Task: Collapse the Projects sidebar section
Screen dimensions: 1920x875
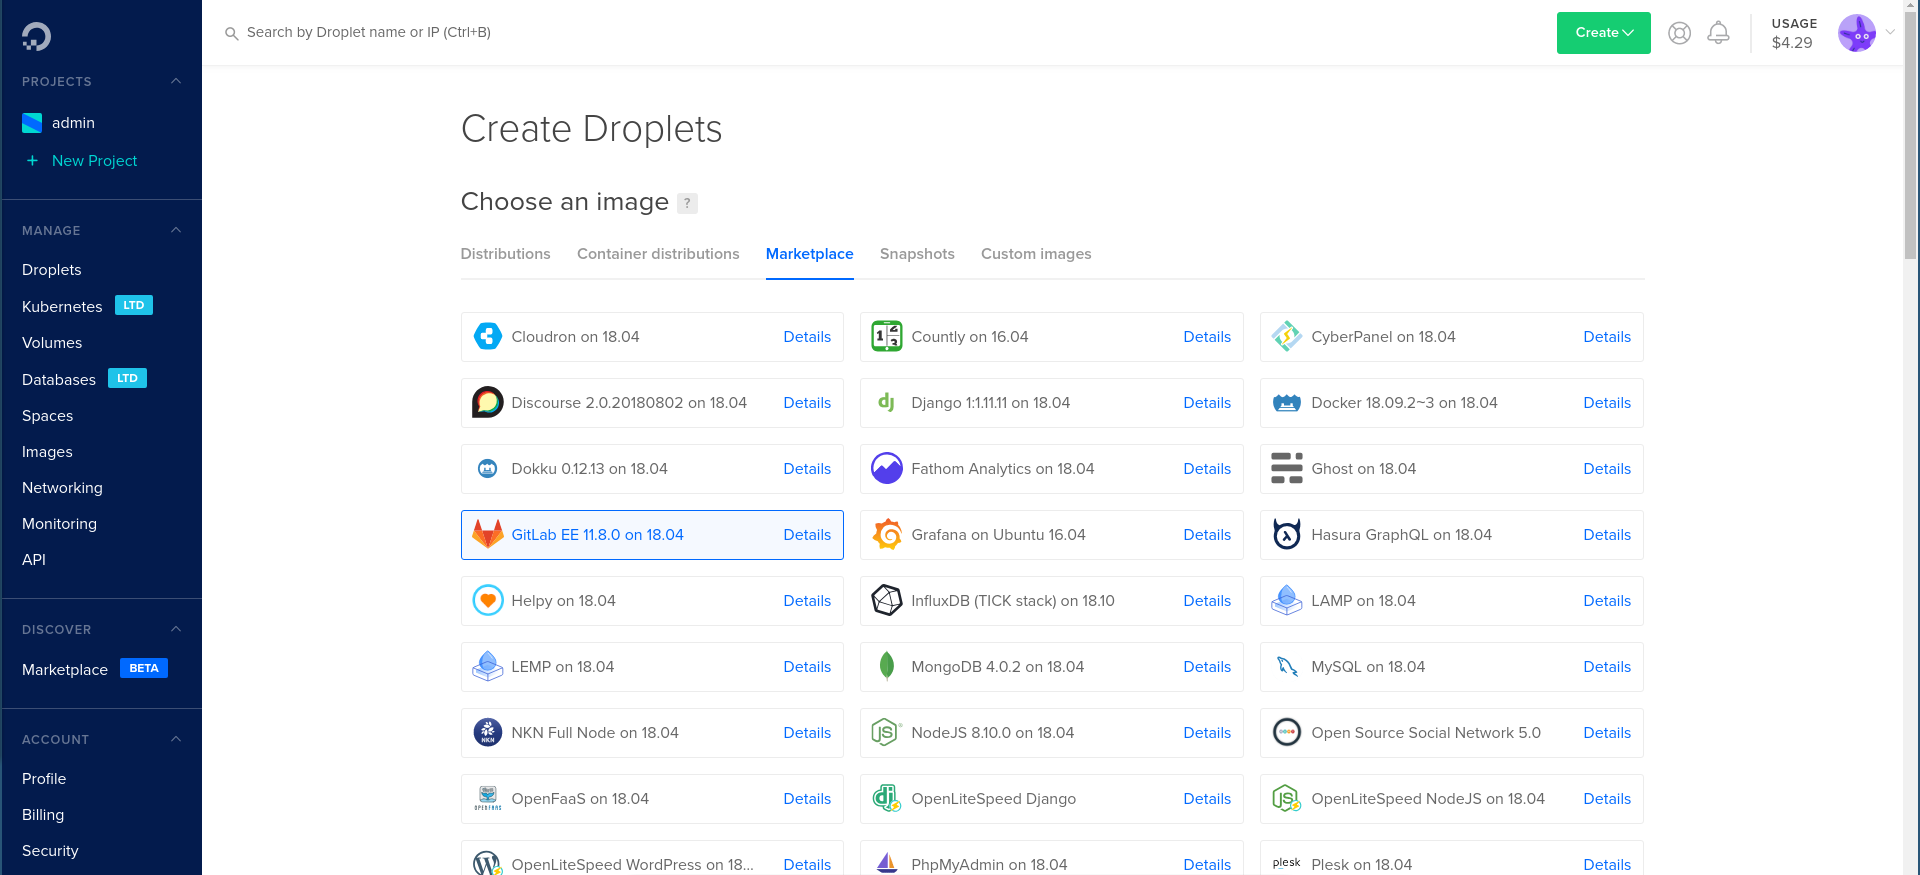Action: coord(176,81)
